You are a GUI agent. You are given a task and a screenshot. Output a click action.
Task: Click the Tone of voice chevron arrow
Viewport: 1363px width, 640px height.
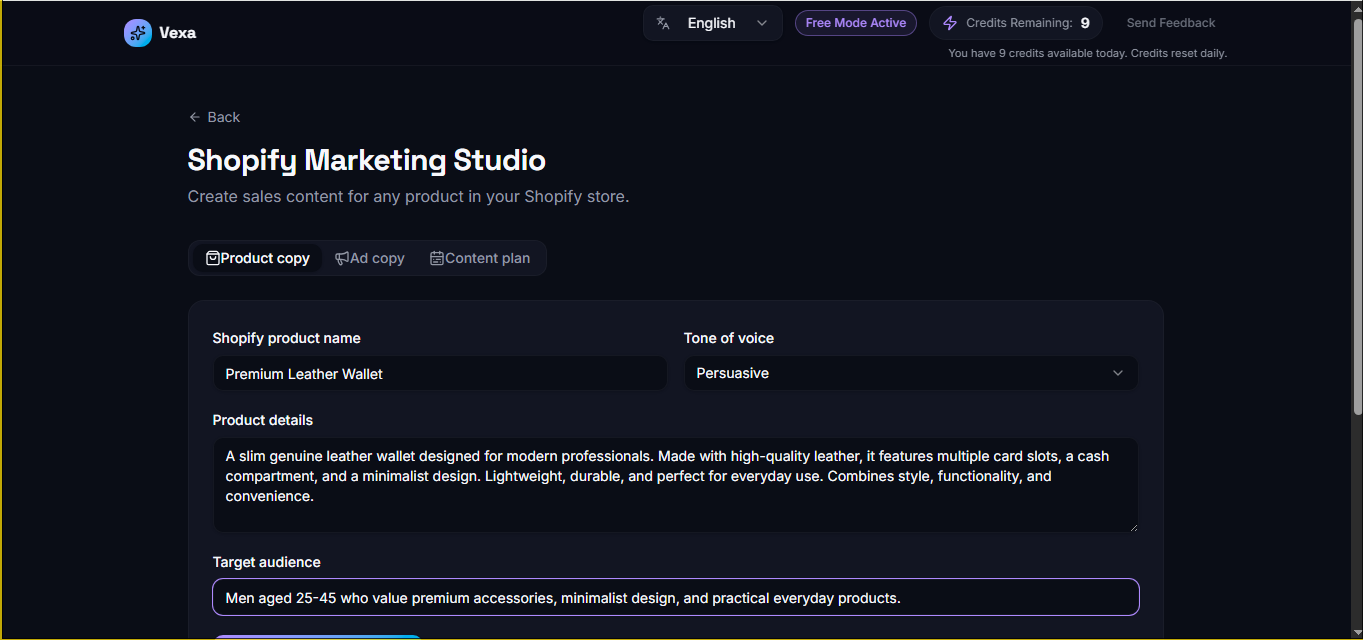point(1118,373)
